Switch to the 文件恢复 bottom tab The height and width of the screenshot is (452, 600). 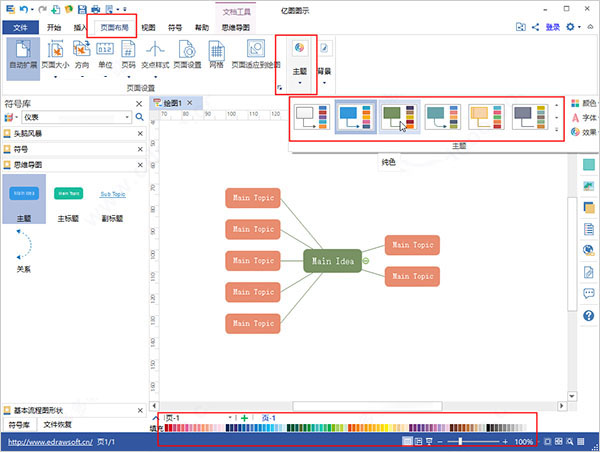pos(57,424)
